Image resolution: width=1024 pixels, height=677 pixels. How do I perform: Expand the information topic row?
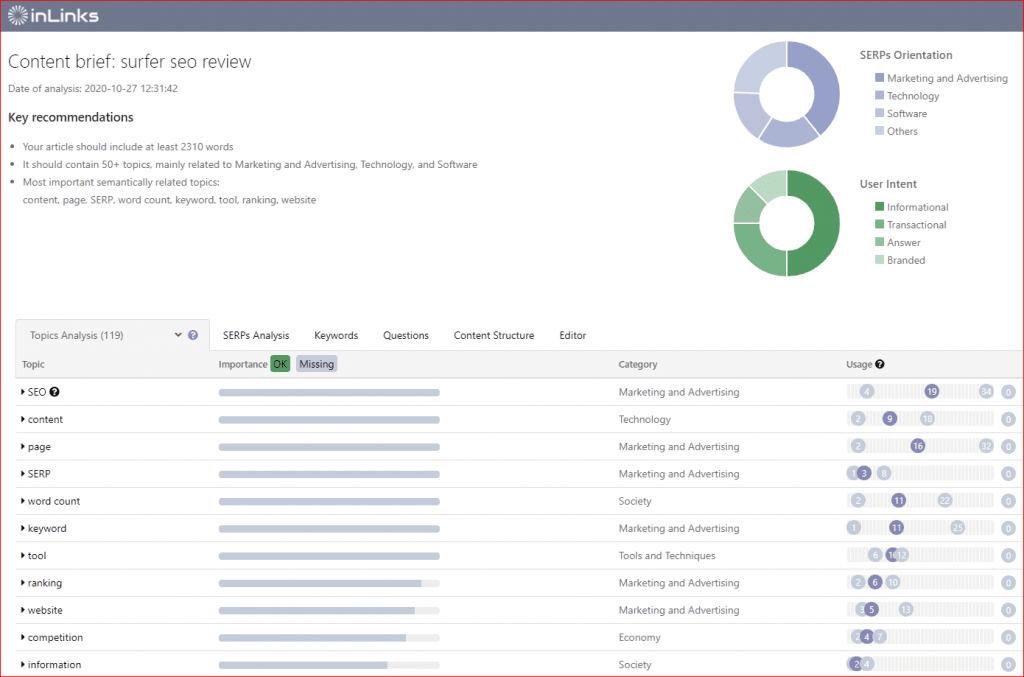pos(23,665)
